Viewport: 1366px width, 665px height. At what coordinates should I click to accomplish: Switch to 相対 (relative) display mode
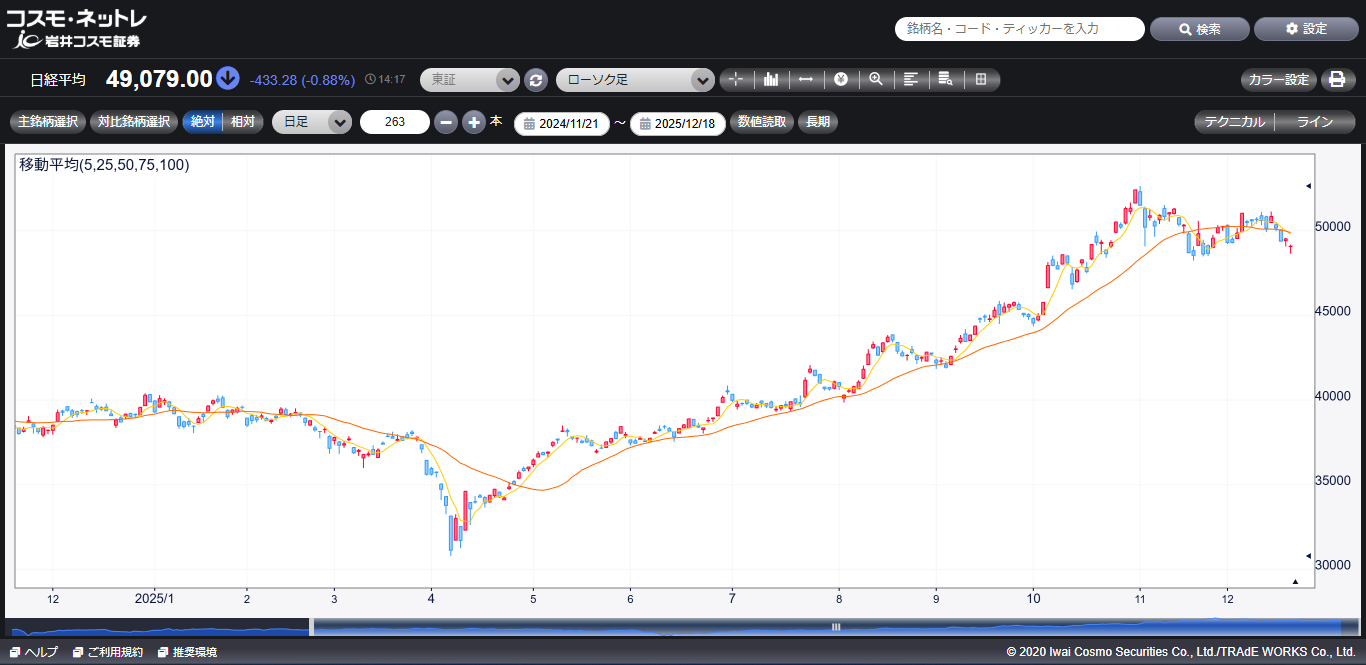[242, 122]
